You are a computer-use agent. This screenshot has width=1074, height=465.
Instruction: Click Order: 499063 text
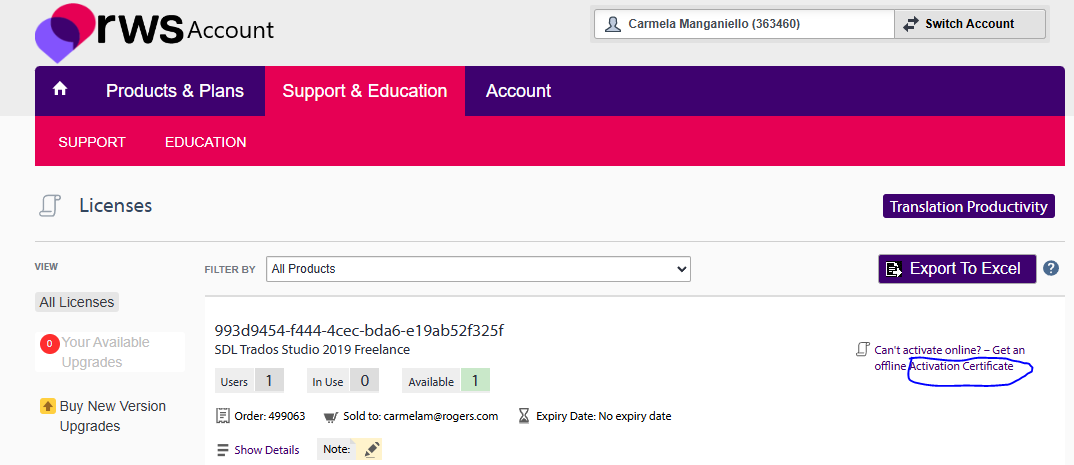[269, 416]
